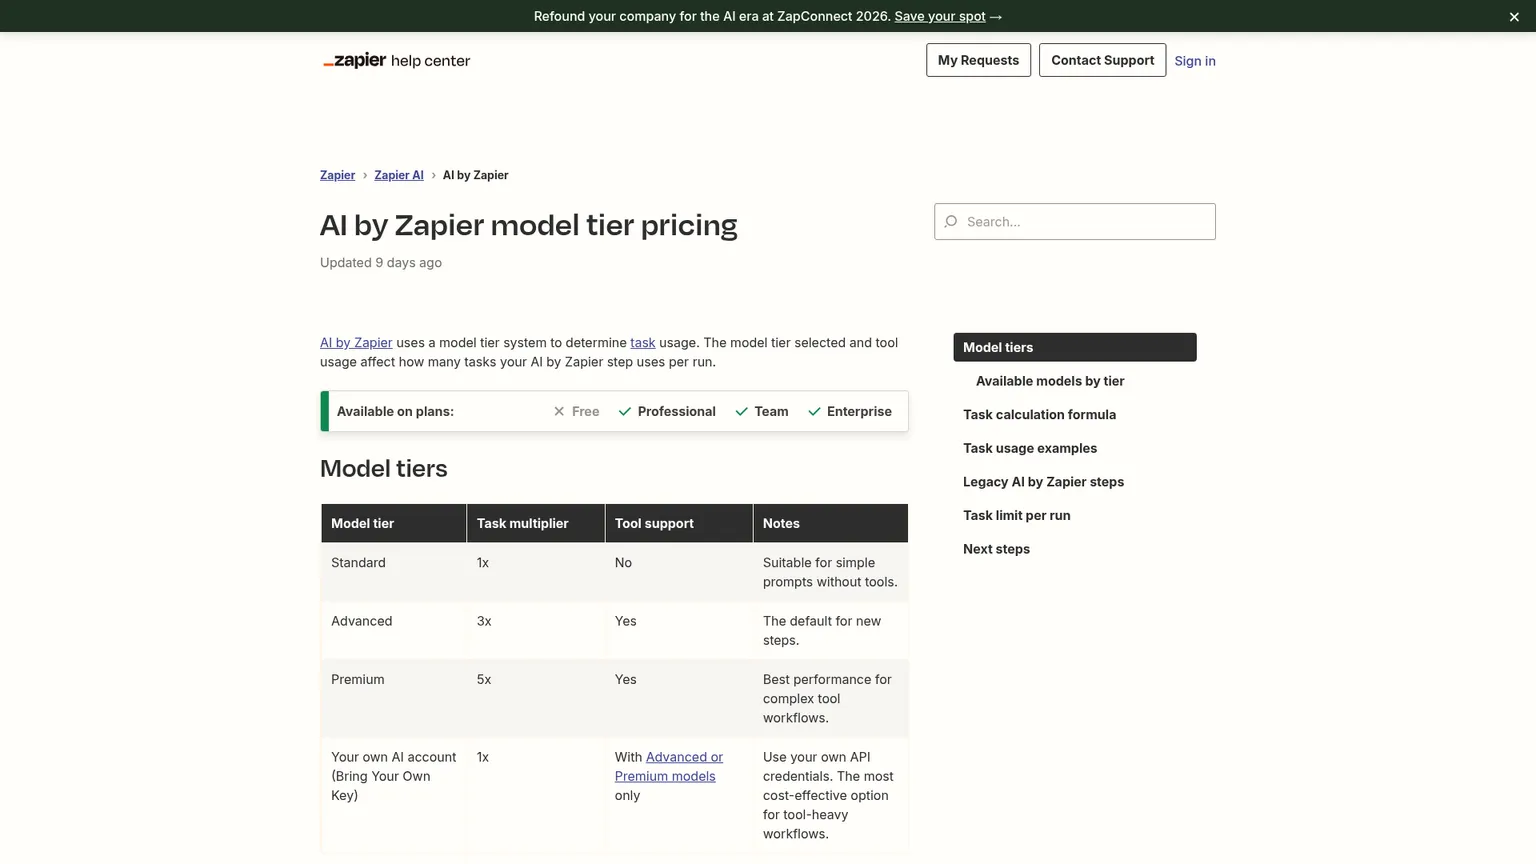The image size is (1536, 864).
Task: Click the 'Enterprise' plan label
Action: pyautogui.click(x=859, y=411)
